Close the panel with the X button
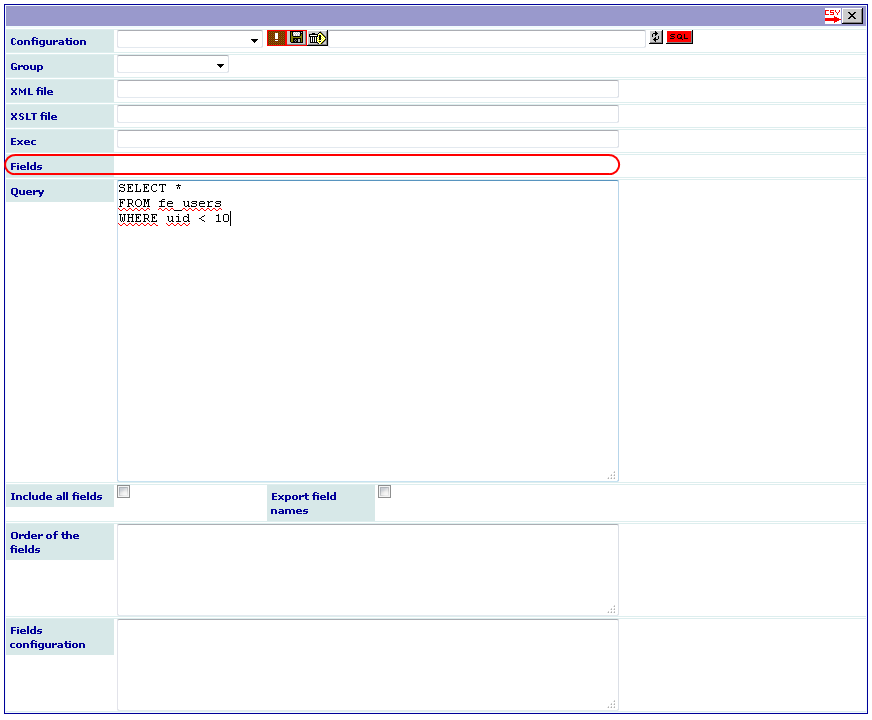The width and height of the screenshot is (872, 720). click(x=853, y=16)
